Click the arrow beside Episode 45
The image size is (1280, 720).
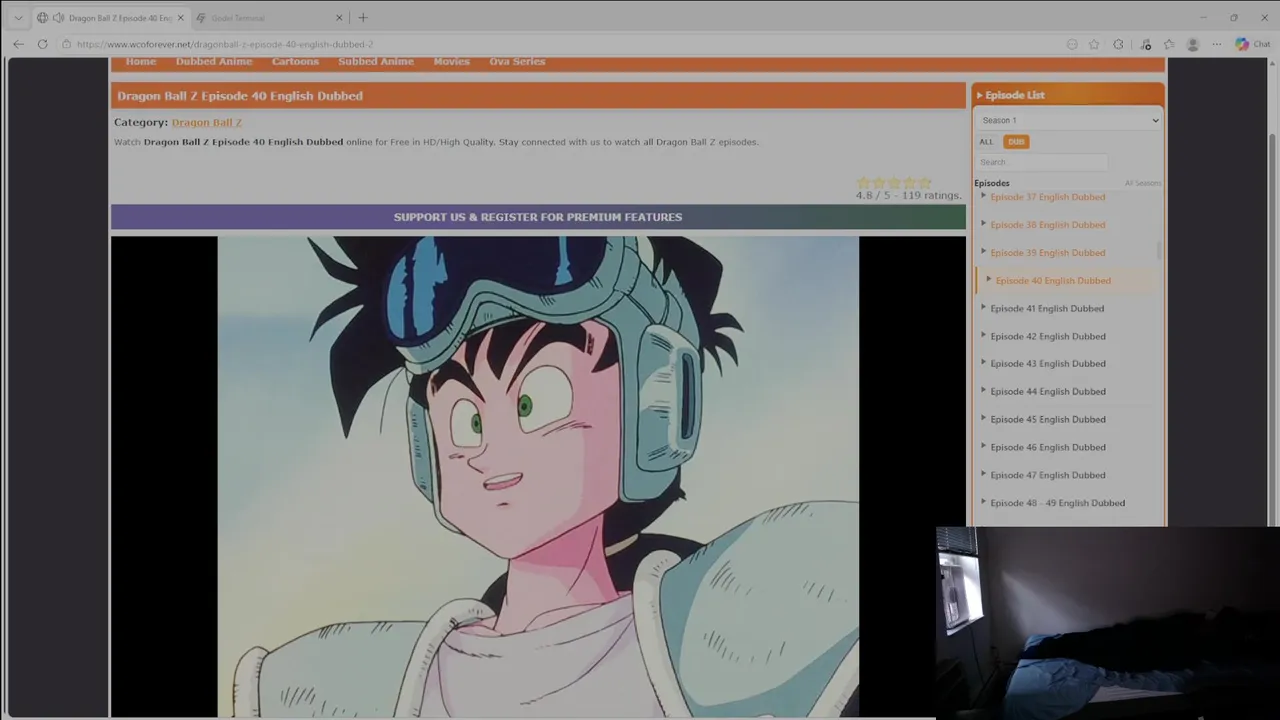984,419
